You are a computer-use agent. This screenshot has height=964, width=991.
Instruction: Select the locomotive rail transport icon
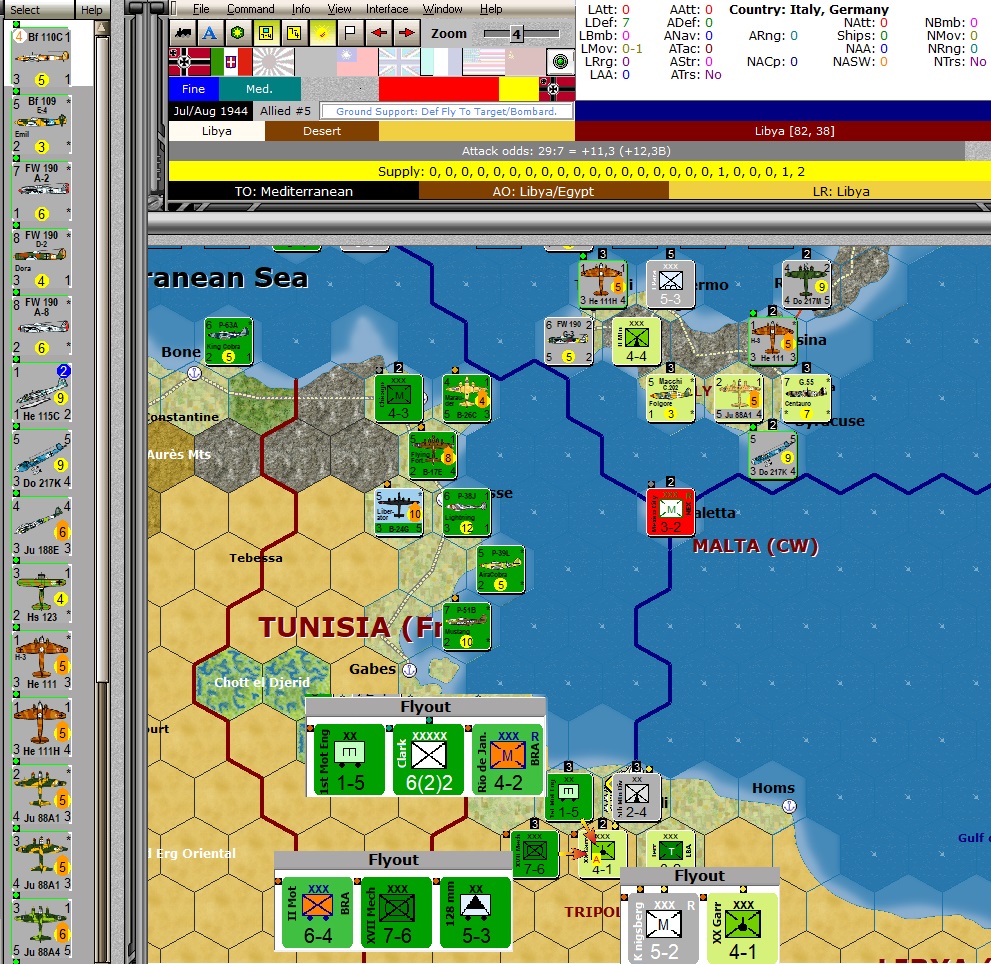(184, 33)
